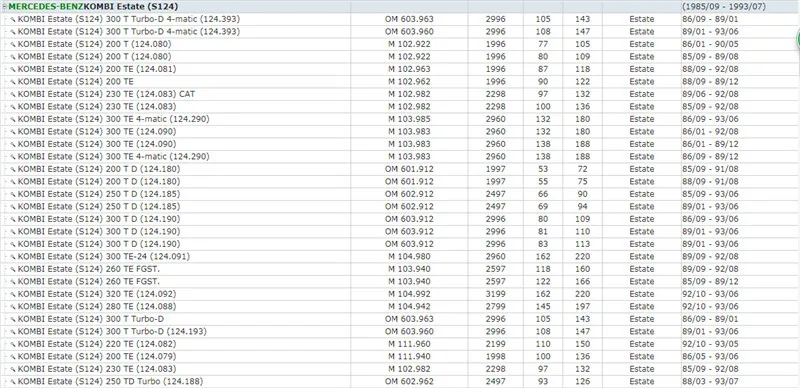Click the icon of 200 T (124.080) row with 77 and 105

tap(13, 44)
